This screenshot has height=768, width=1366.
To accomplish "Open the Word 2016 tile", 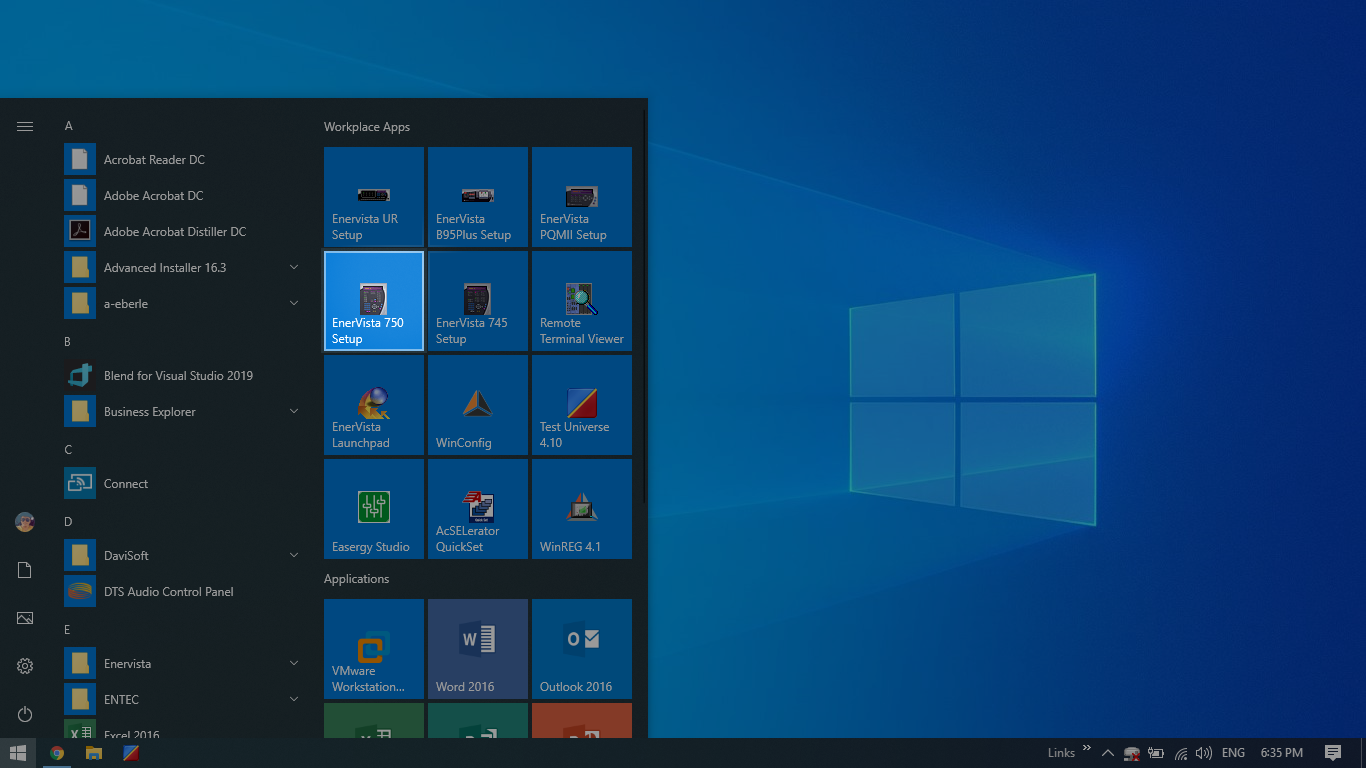I will pyautogui.click(x=477, y=649).
